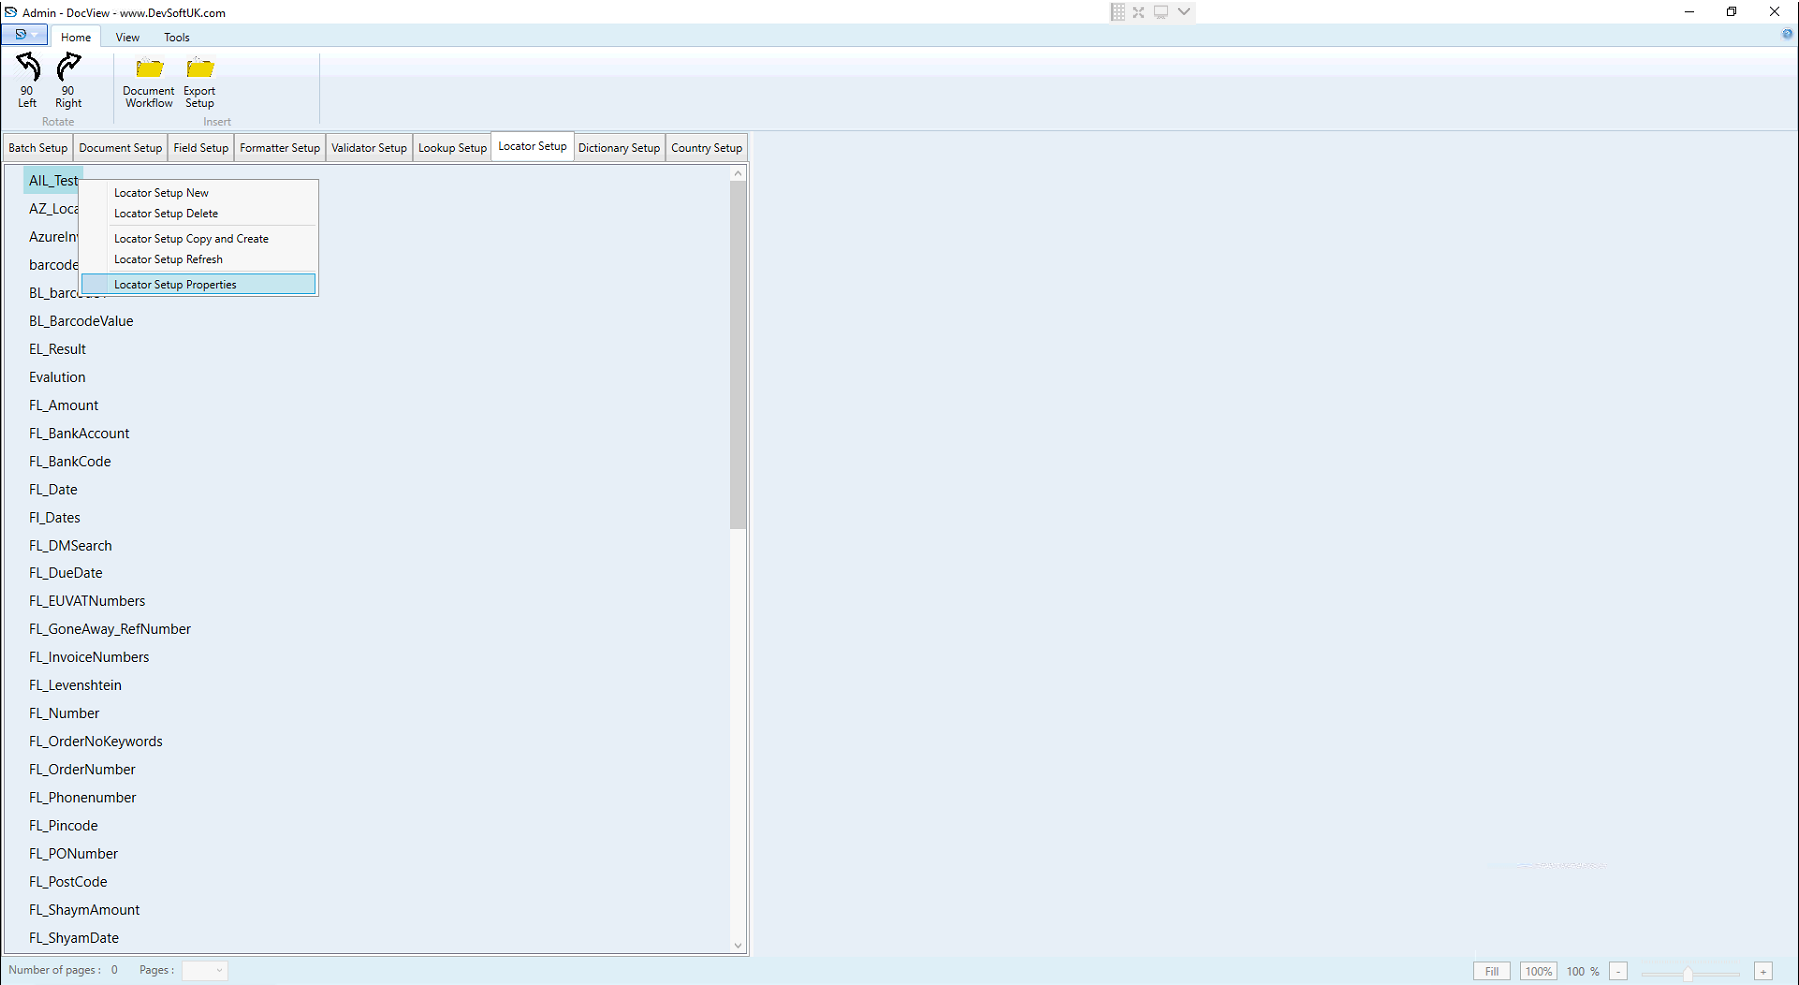Open Export Setup from the Insert group
Image resolution: width=1799 pixels, height=985 pixels.
click(x=199, y=80)
